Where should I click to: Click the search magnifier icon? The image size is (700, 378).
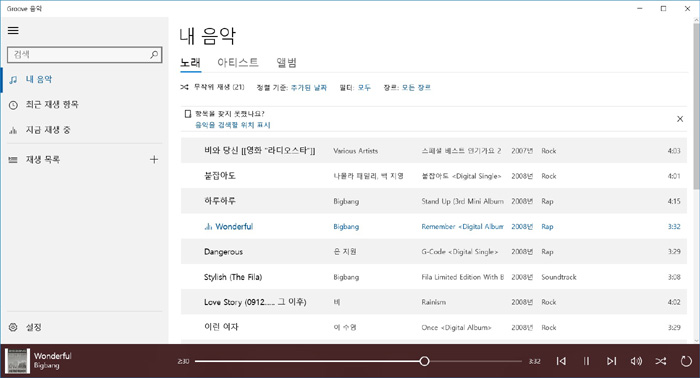(154, 54)
